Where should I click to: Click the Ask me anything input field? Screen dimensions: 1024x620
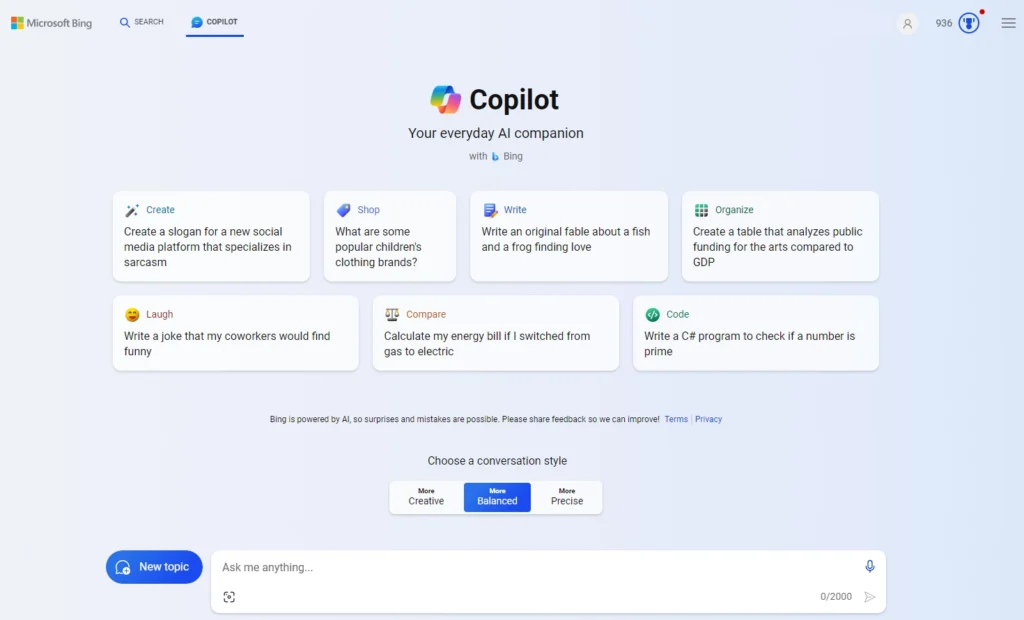coord(535,567)
